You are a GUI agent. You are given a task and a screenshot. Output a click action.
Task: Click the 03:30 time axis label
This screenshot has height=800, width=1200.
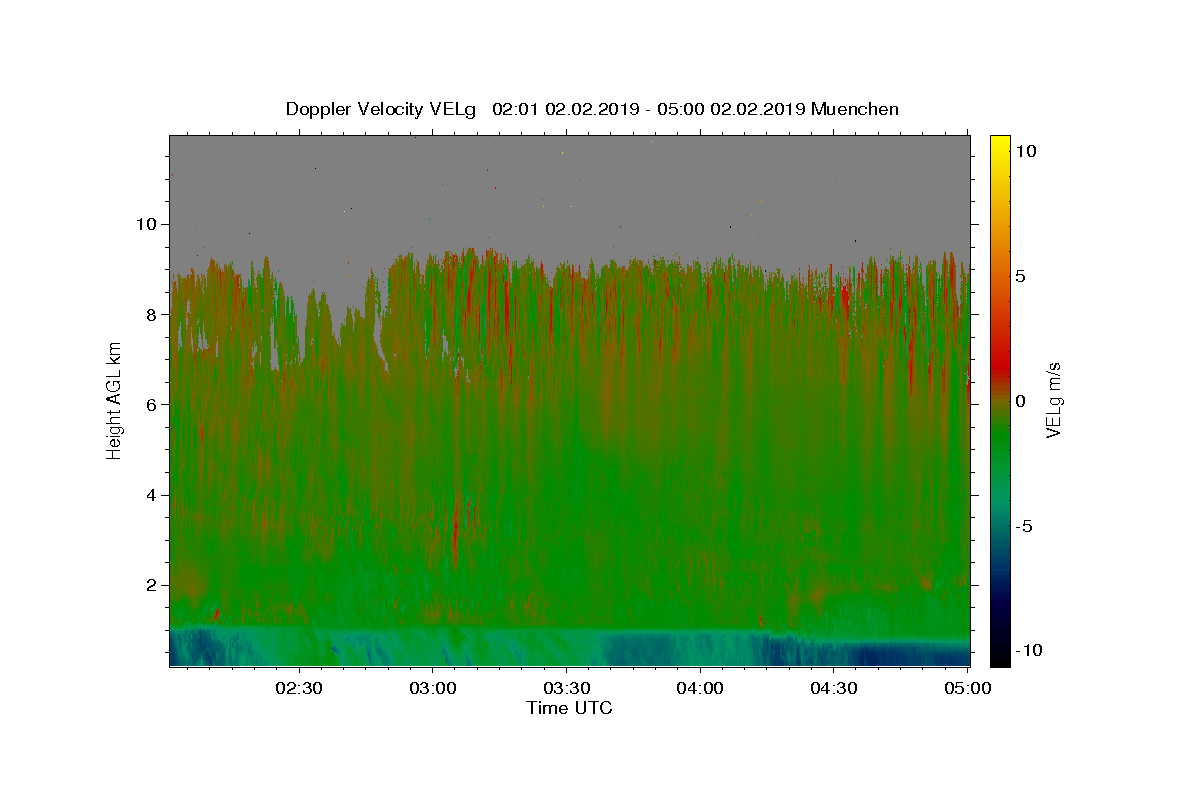566,688
